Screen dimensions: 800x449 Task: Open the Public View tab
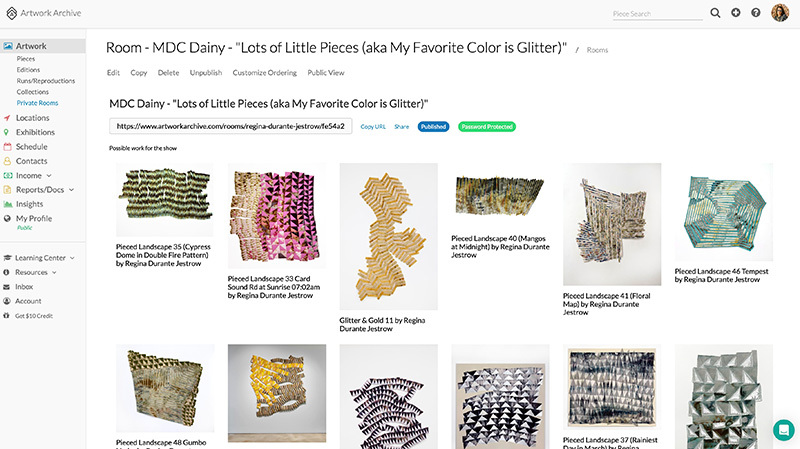[x=326, y=73]
